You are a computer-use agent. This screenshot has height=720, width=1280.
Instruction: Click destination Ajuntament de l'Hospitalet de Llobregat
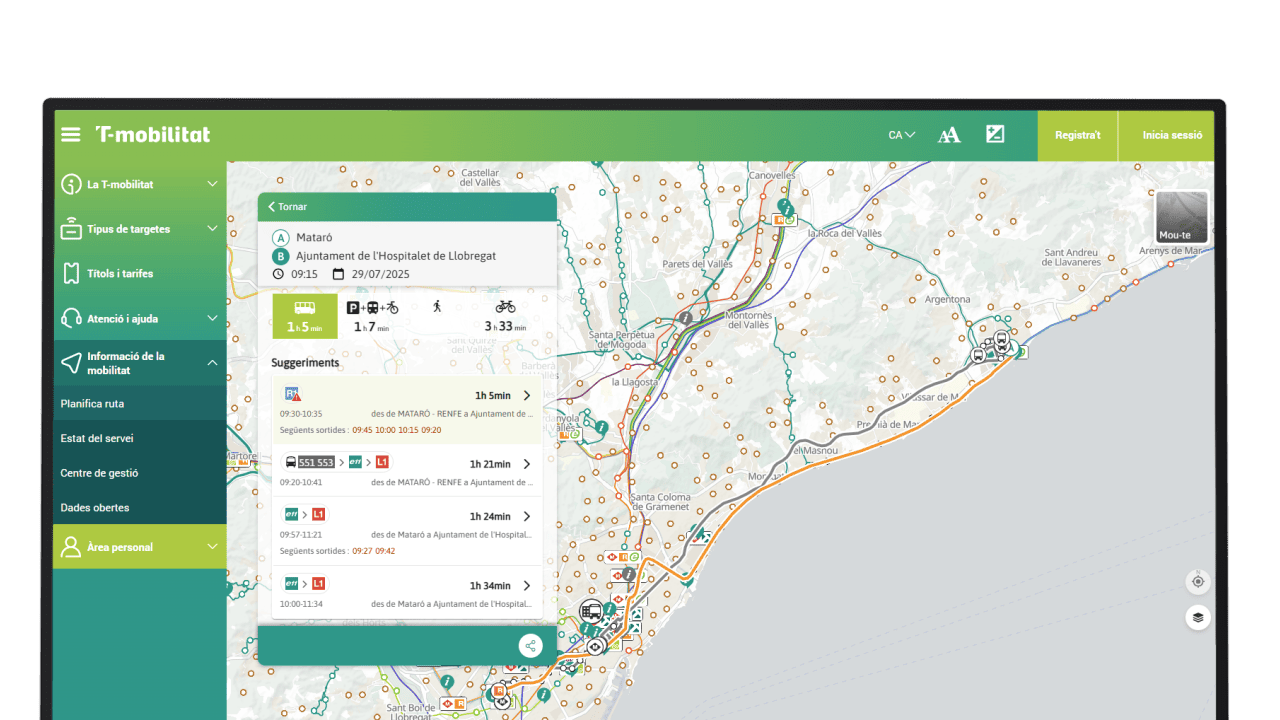tap(396, 256)
